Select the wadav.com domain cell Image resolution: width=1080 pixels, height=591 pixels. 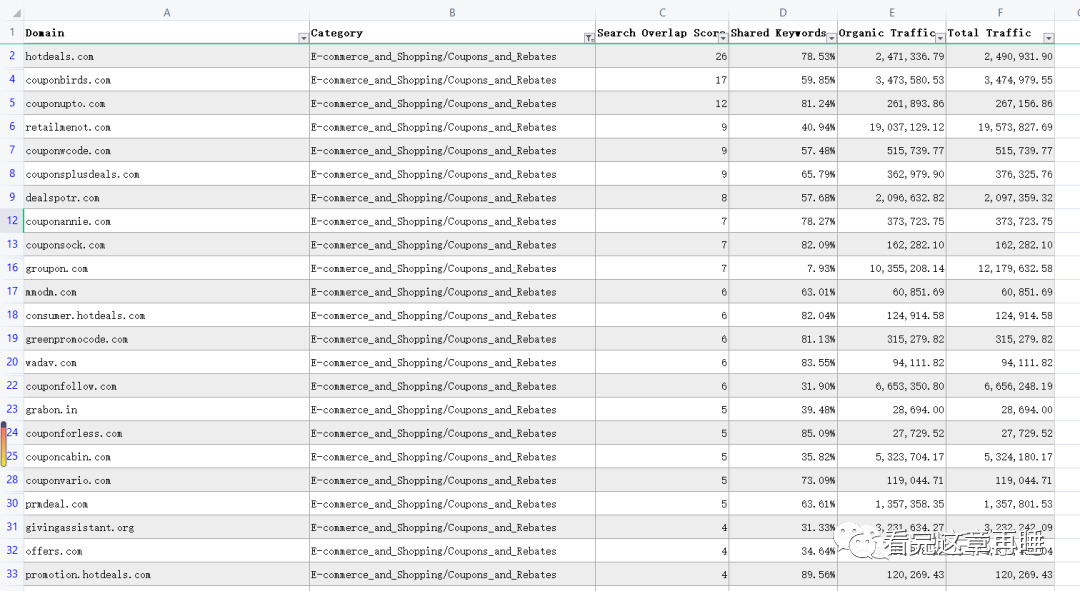167,362
